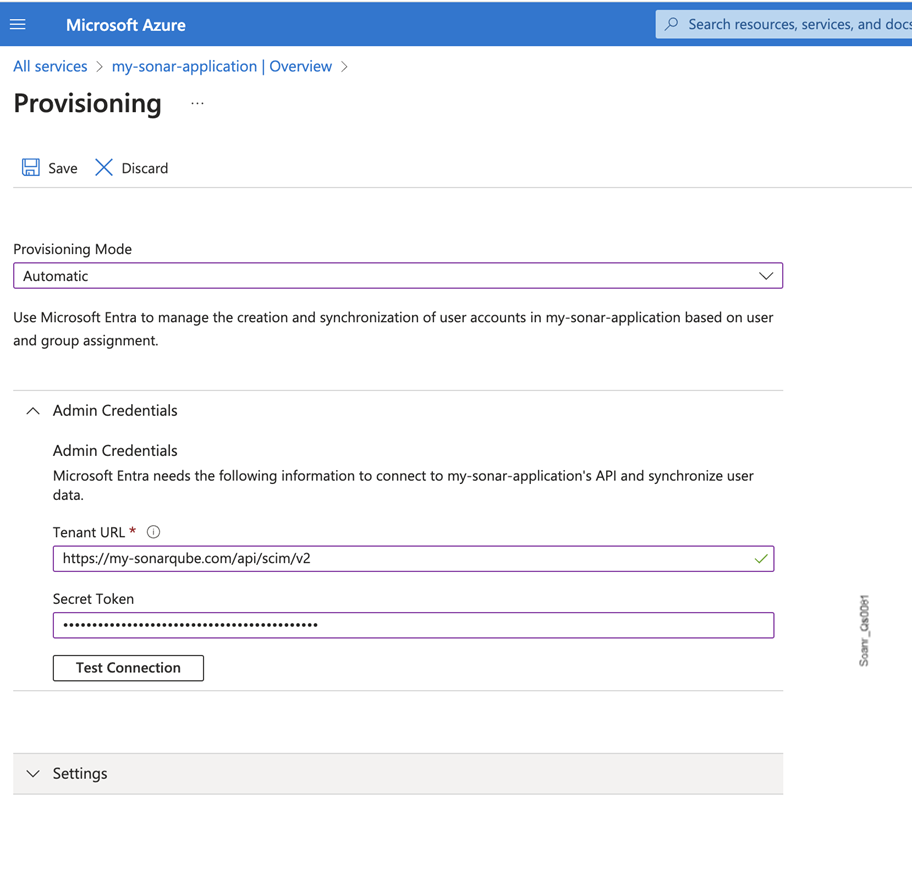Screen dimensions: 912x870
Task: Collapse the Admin Credentials section
Action: point(32,410)
